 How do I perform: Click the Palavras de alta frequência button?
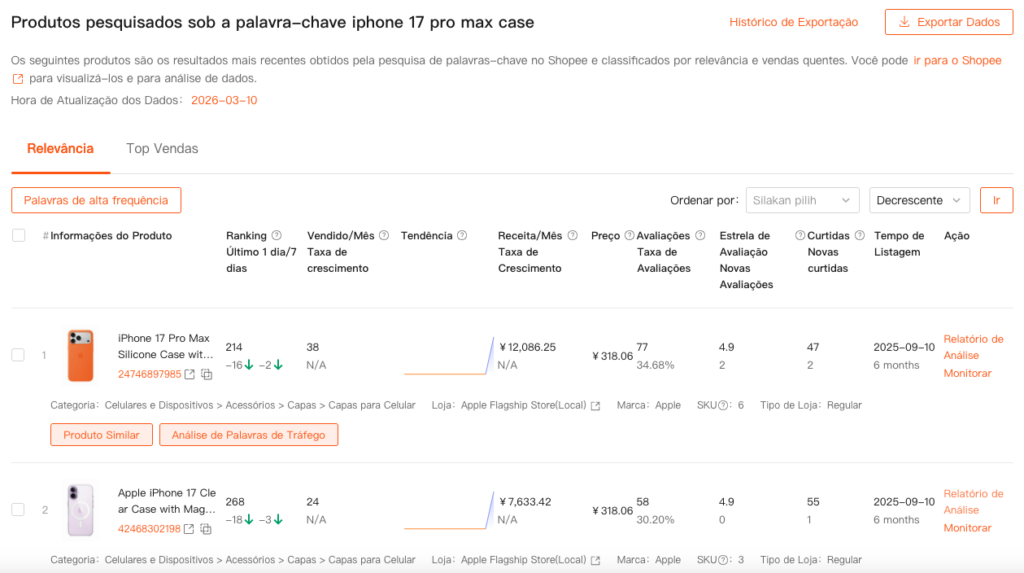pyautogui.click(x=96, y=200)
